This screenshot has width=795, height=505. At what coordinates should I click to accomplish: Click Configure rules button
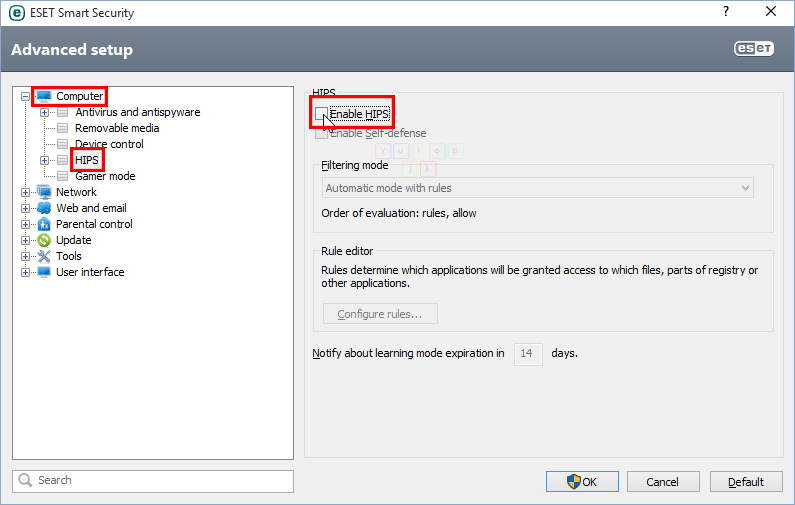380,314
